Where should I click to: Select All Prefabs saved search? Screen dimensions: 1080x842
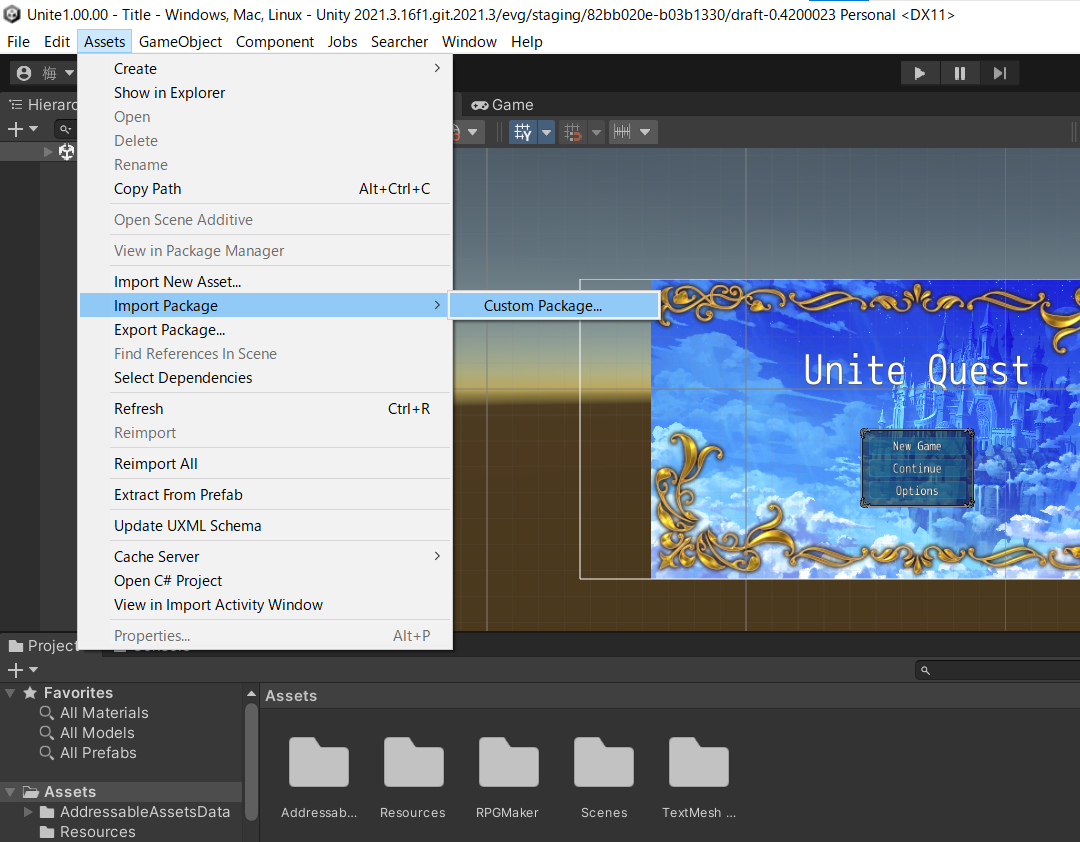coord(98,753)
